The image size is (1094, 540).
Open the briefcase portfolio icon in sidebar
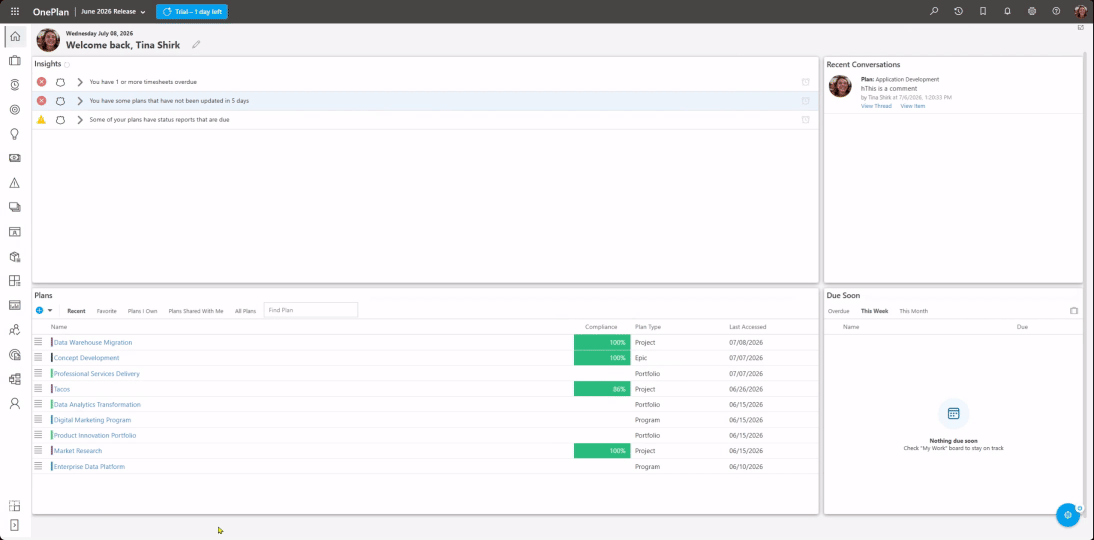point(15,61)
